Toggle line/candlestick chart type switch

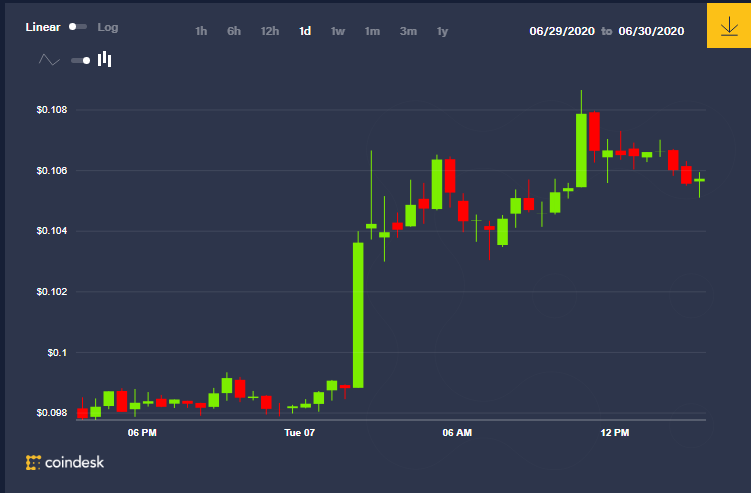pyautogui.click(x=80, y=60)
